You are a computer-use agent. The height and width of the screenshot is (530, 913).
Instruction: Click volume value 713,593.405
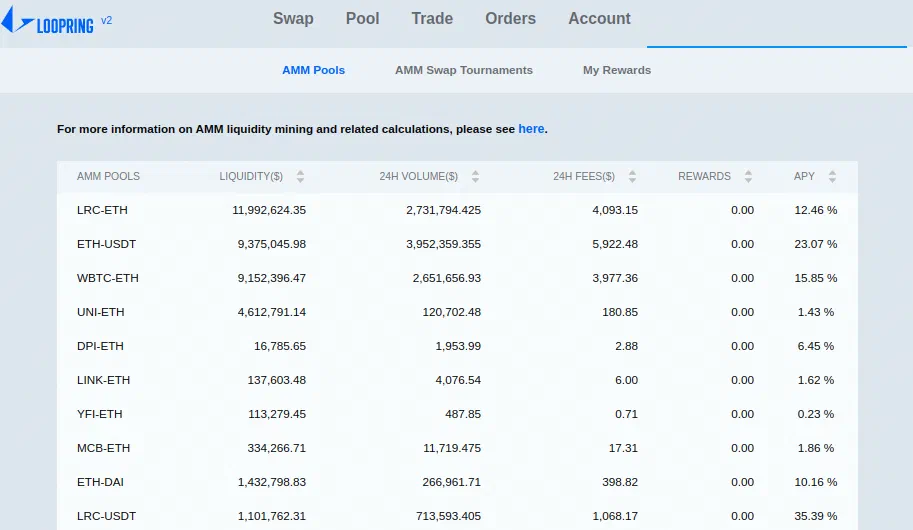(x=448, y=516)
